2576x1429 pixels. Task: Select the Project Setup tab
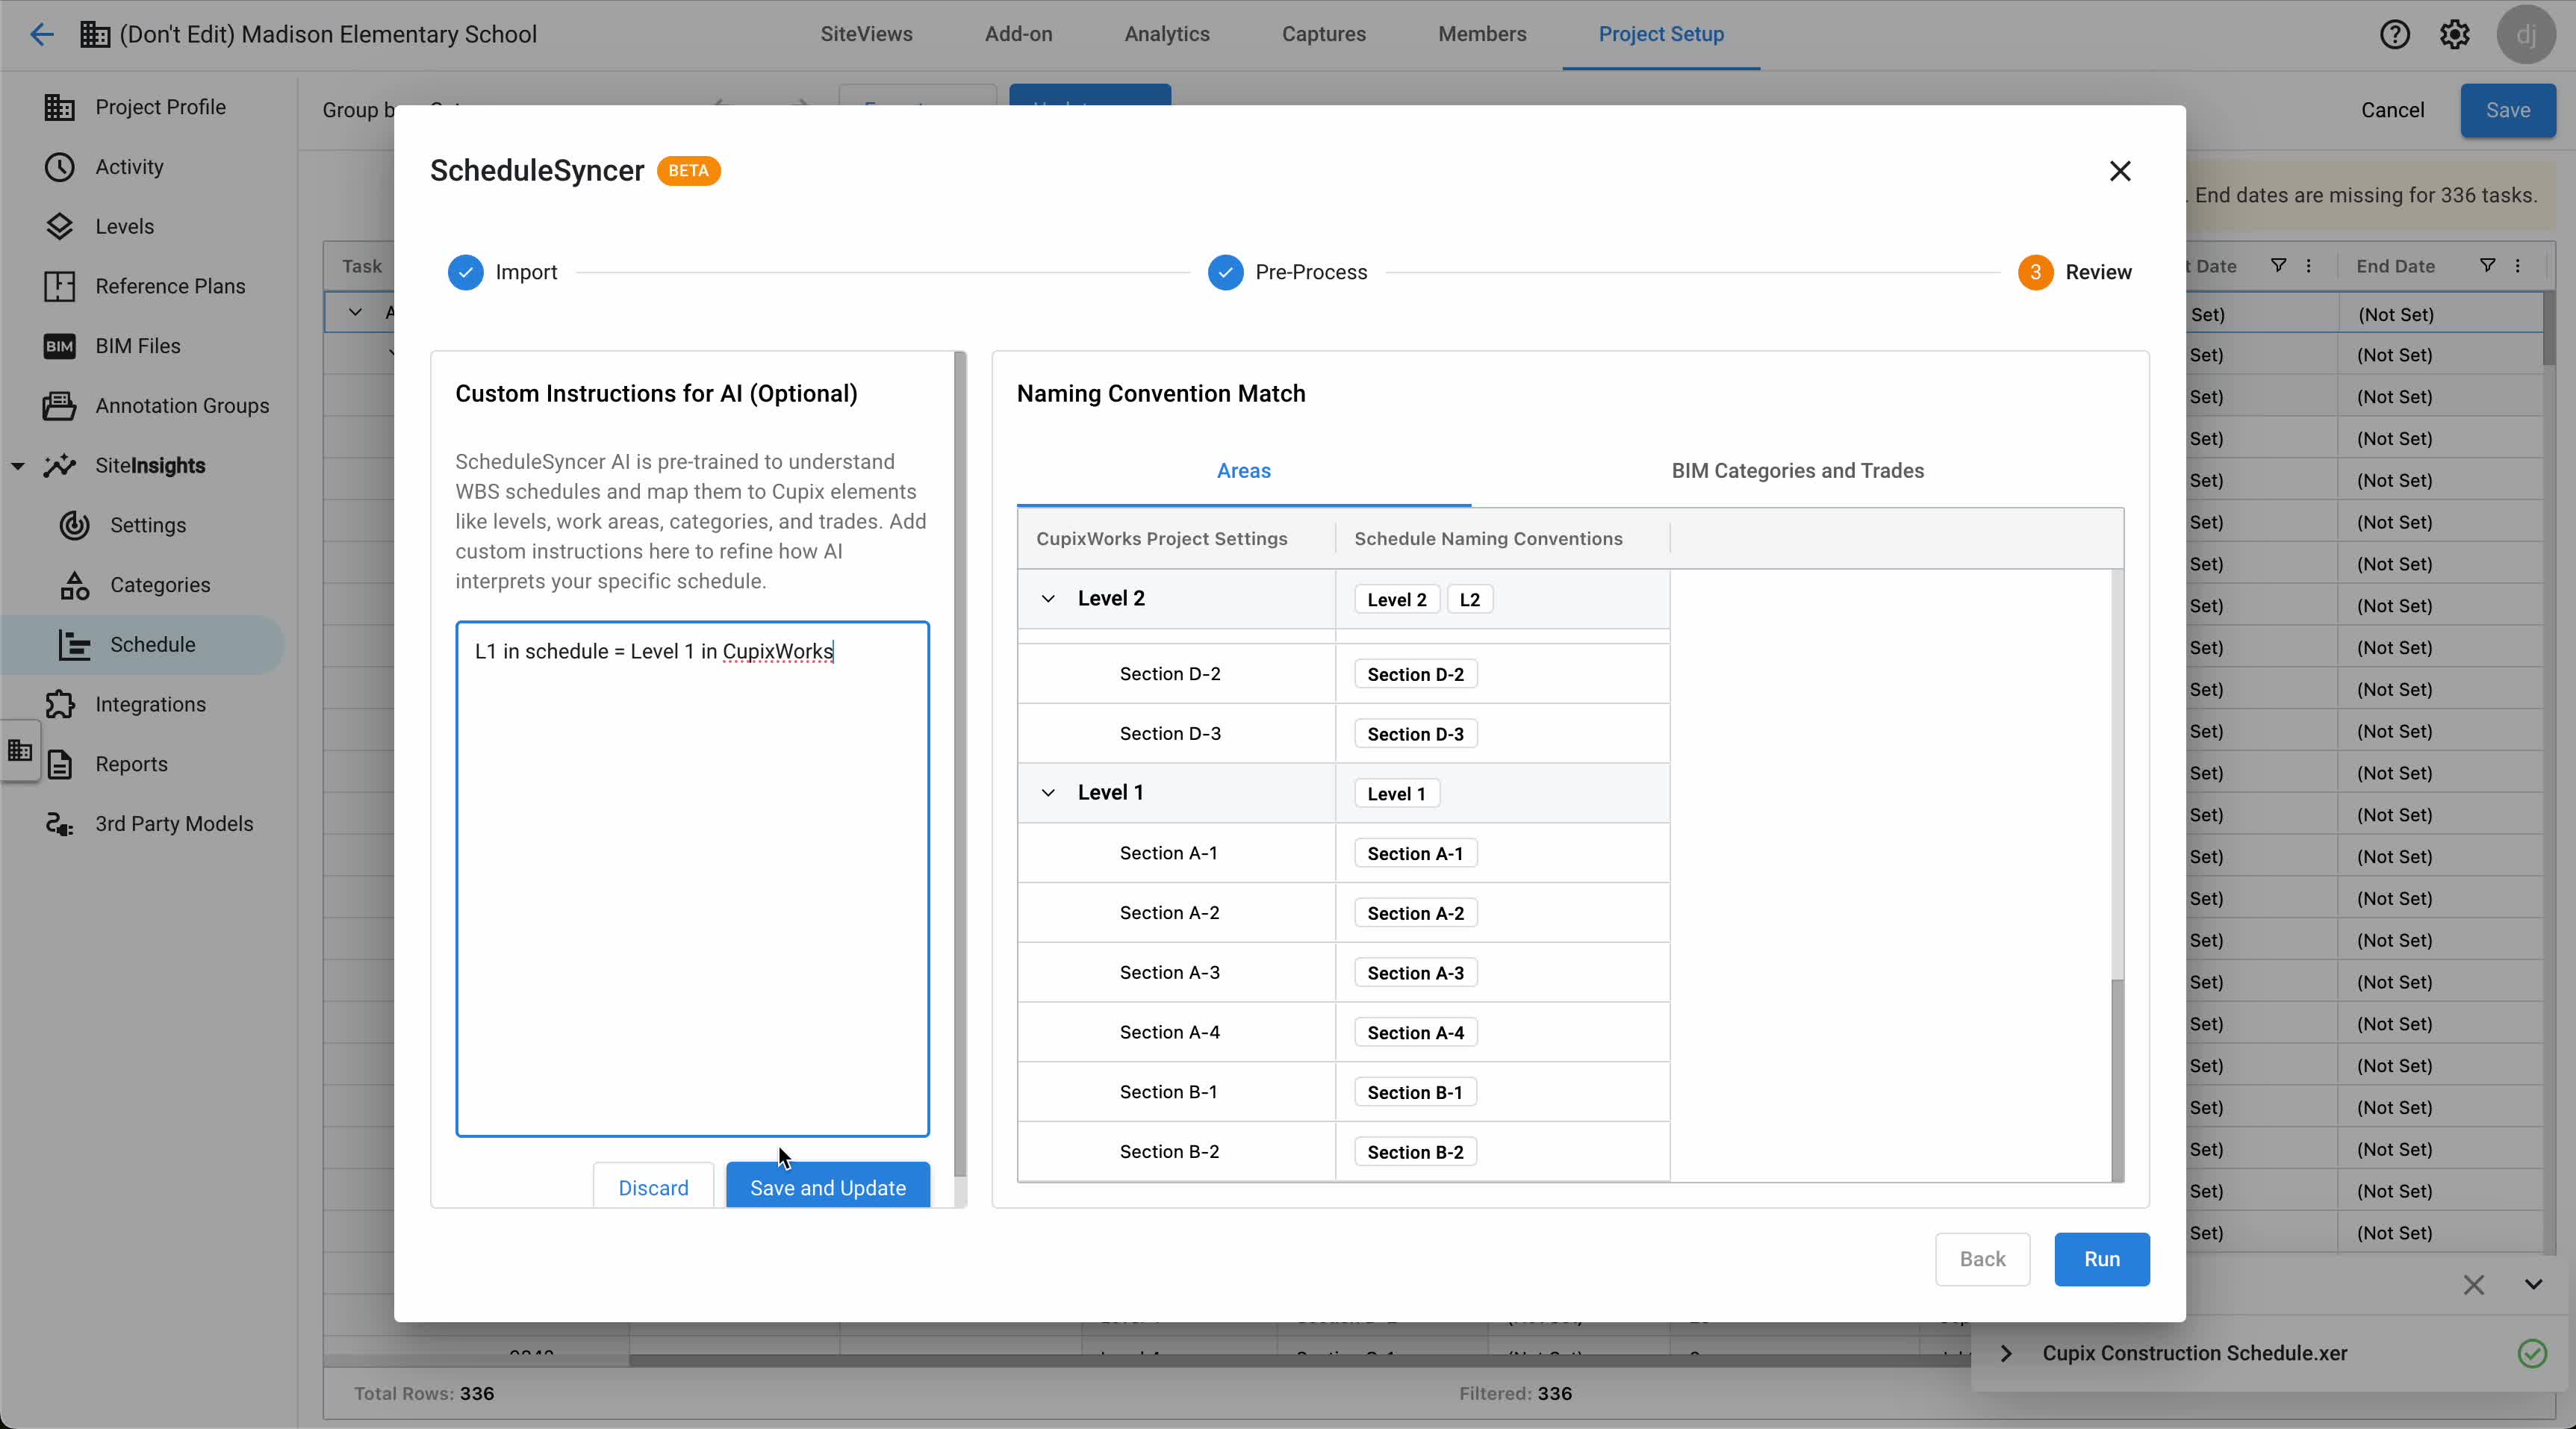point(1661,34)
